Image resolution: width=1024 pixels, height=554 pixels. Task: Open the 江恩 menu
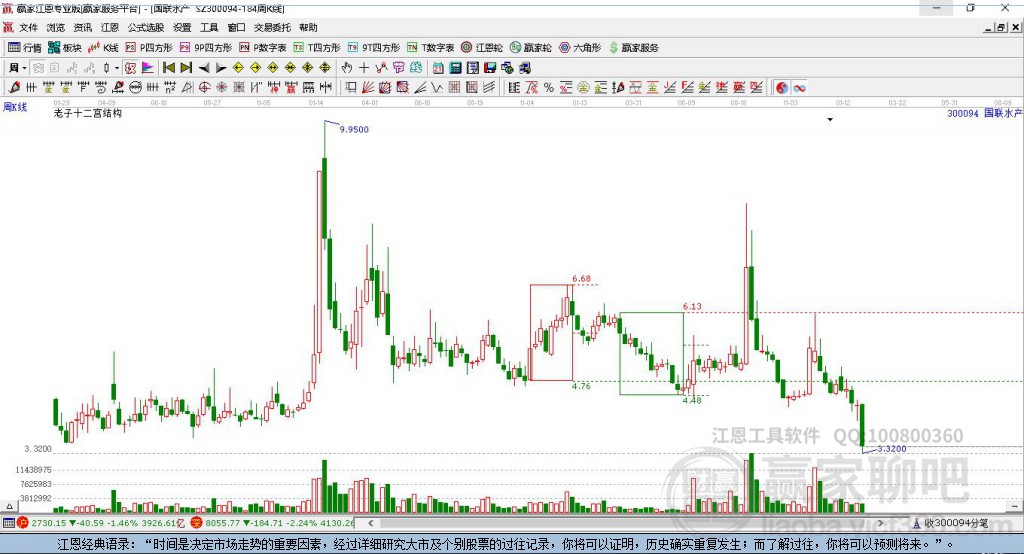(x=110, y=27)
